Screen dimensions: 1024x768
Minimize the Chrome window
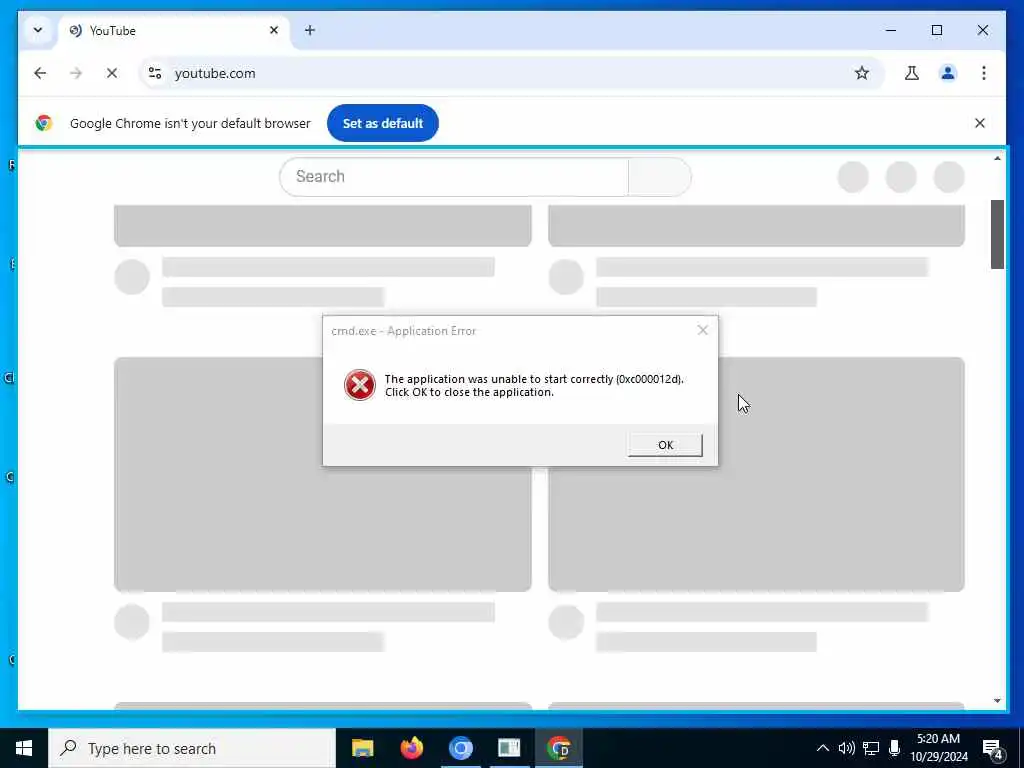click(x=891, y=30)
